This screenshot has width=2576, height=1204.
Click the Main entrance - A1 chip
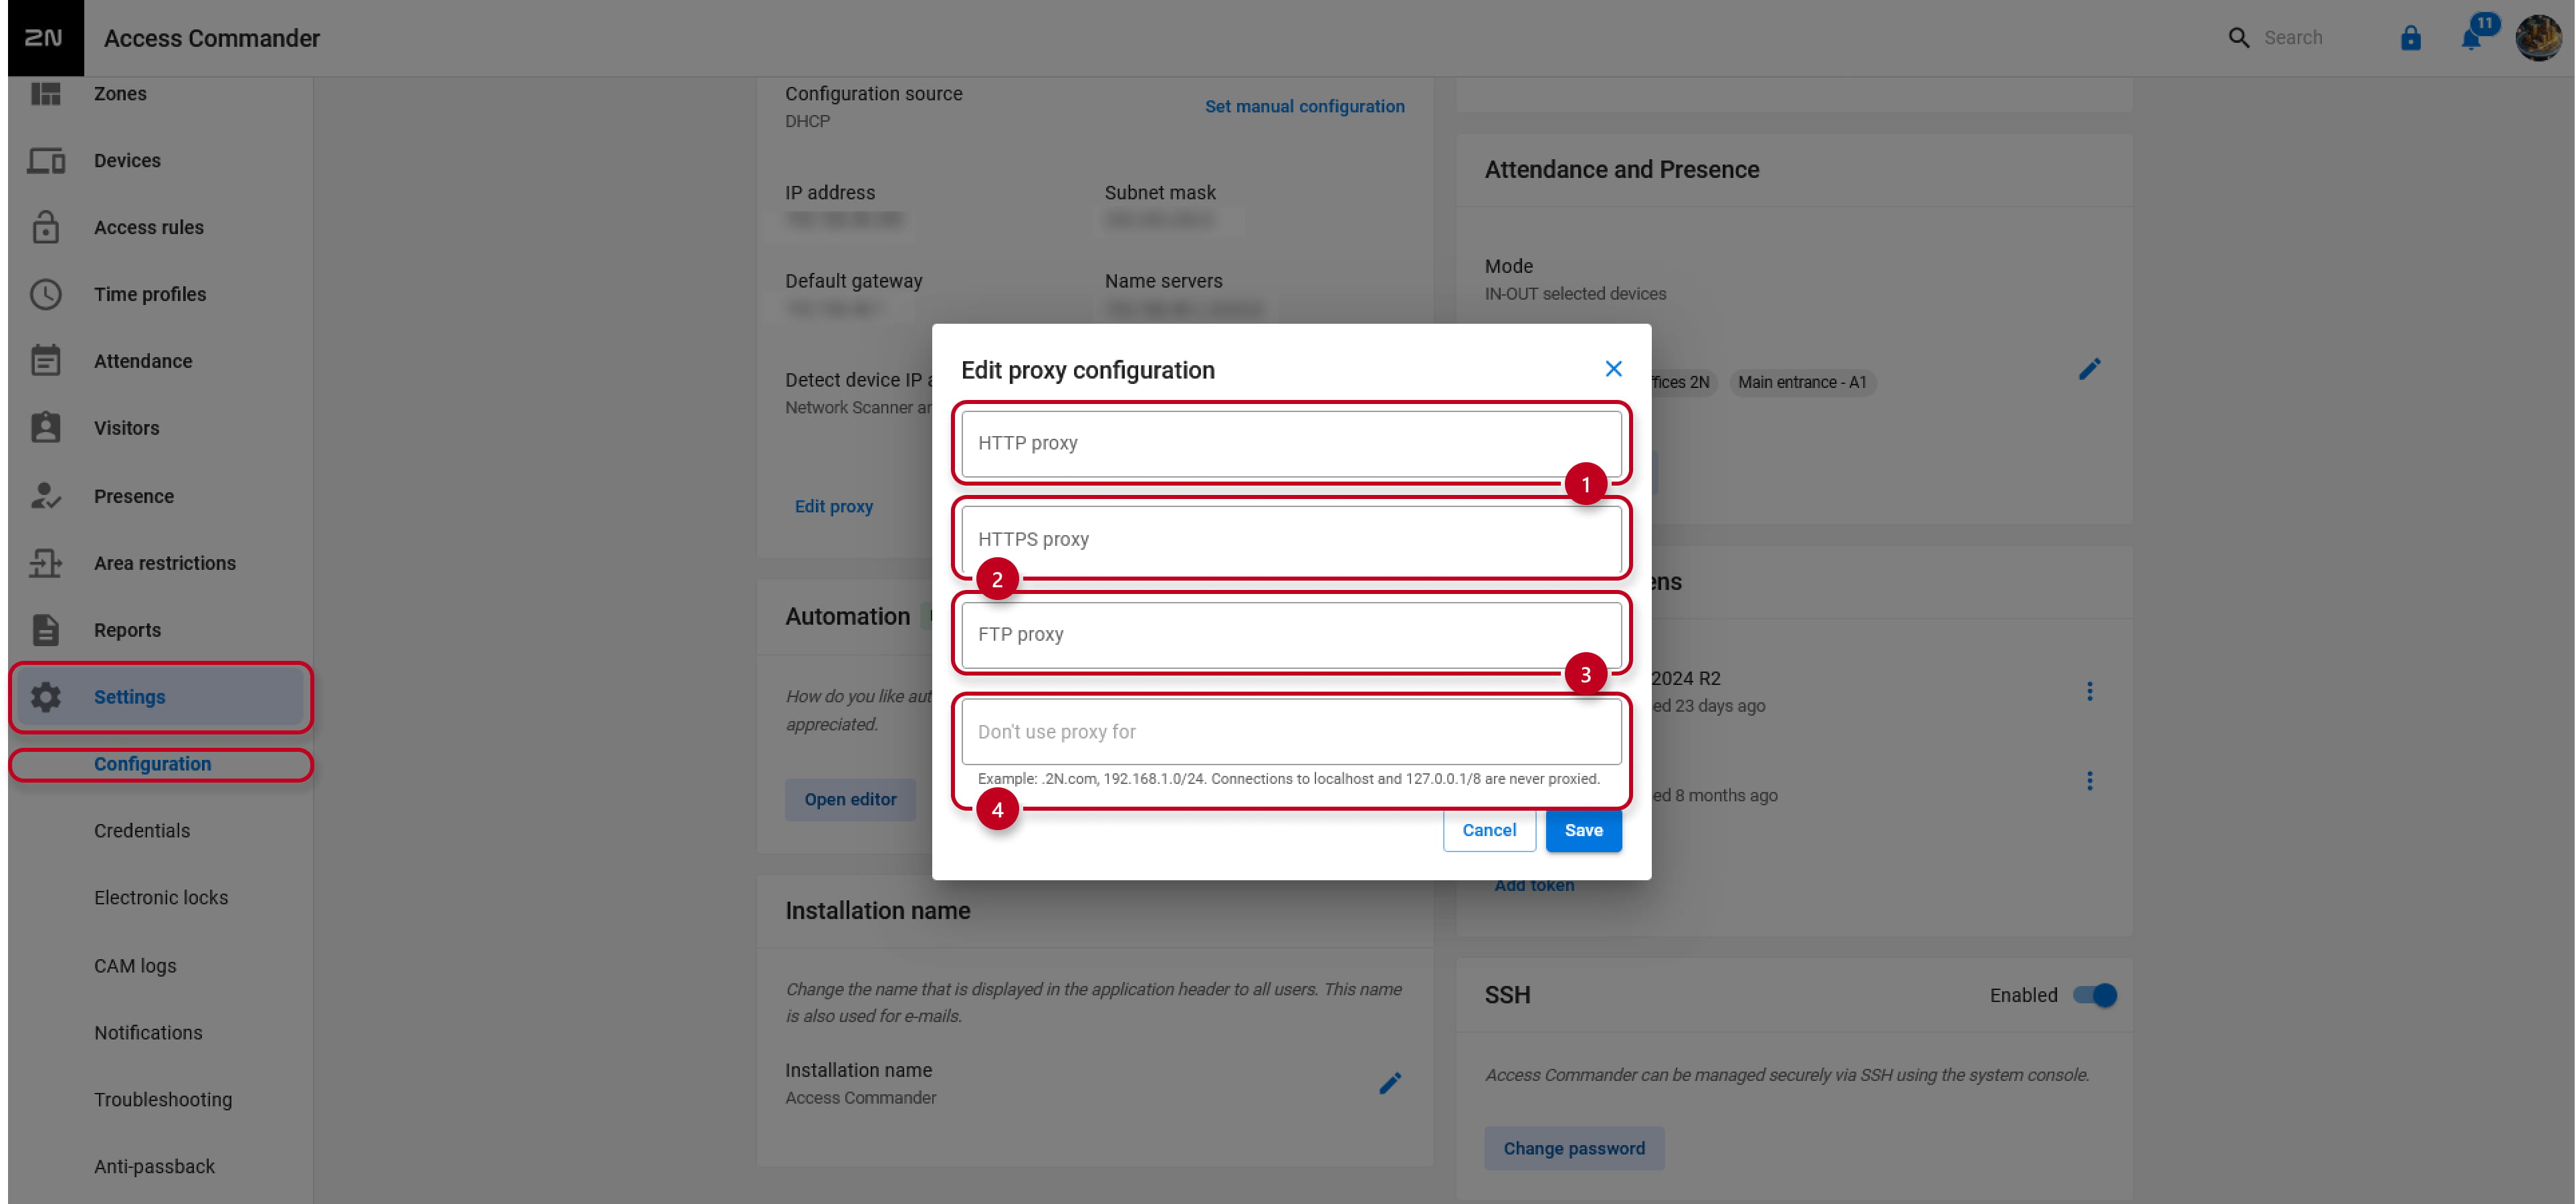click(1802, 382)
